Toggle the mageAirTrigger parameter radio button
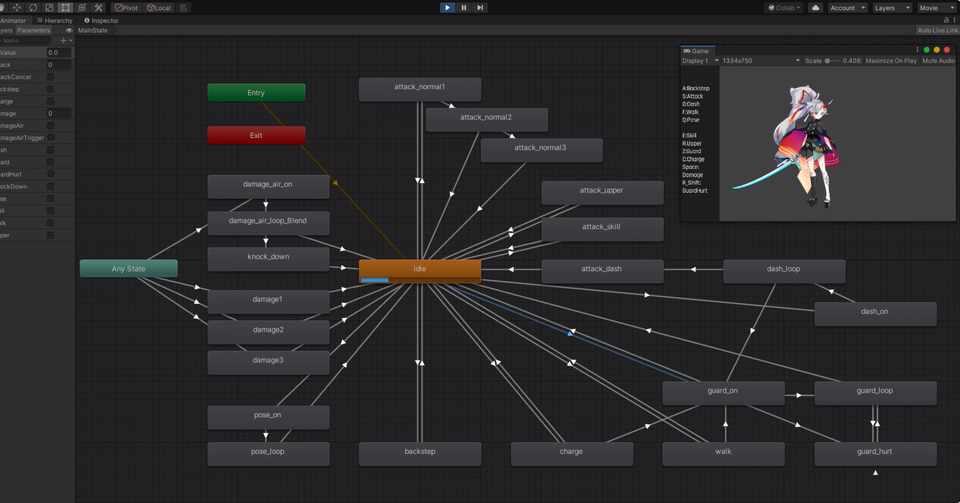The width and height of the screenshot is (960, 503). pyautogui.click(x=50, y=138)
